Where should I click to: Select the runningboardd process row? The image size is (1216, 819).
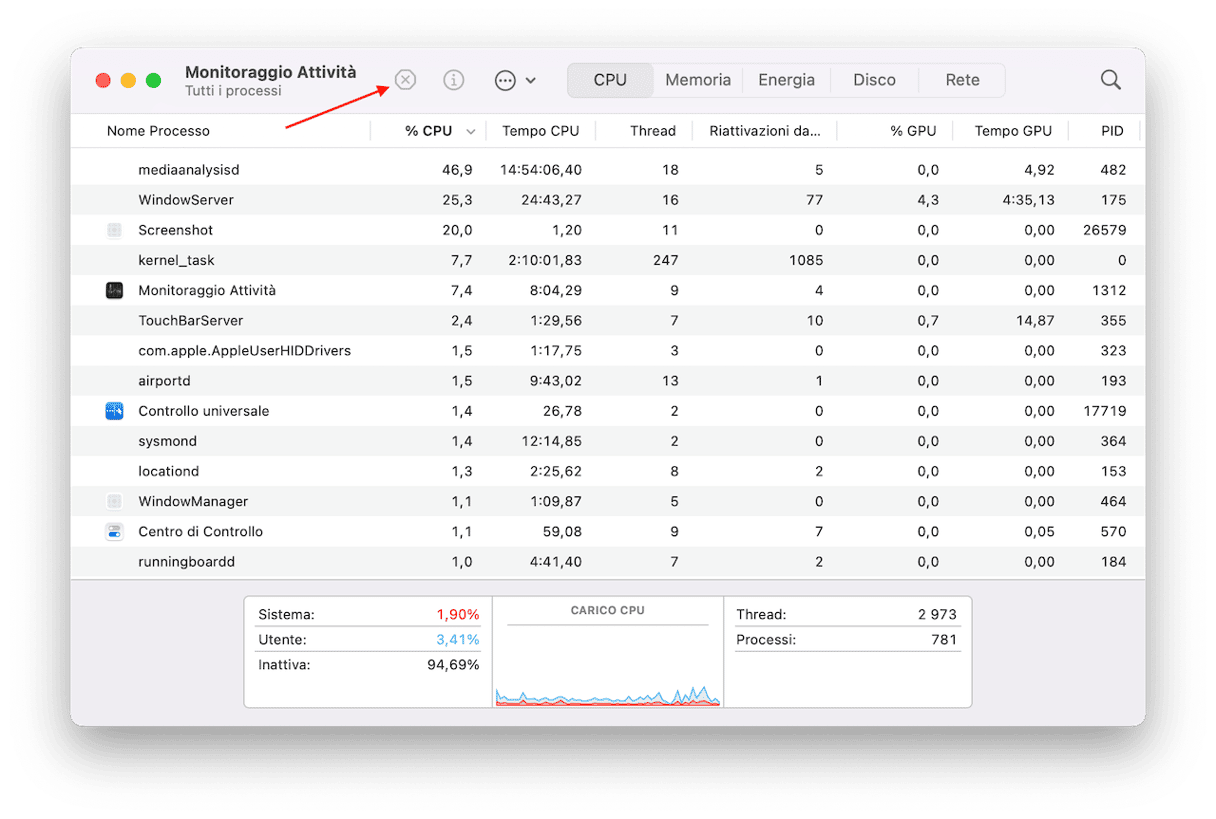[x=608, y=562]
